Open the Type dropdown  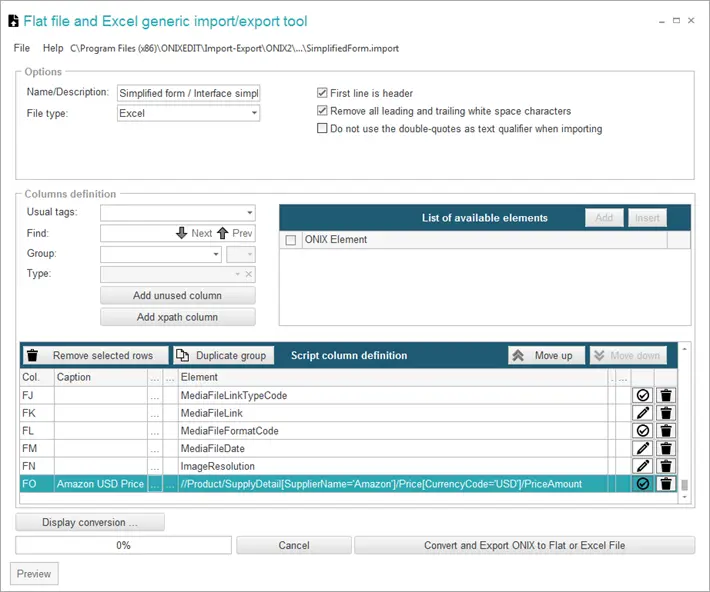point(237,274)
